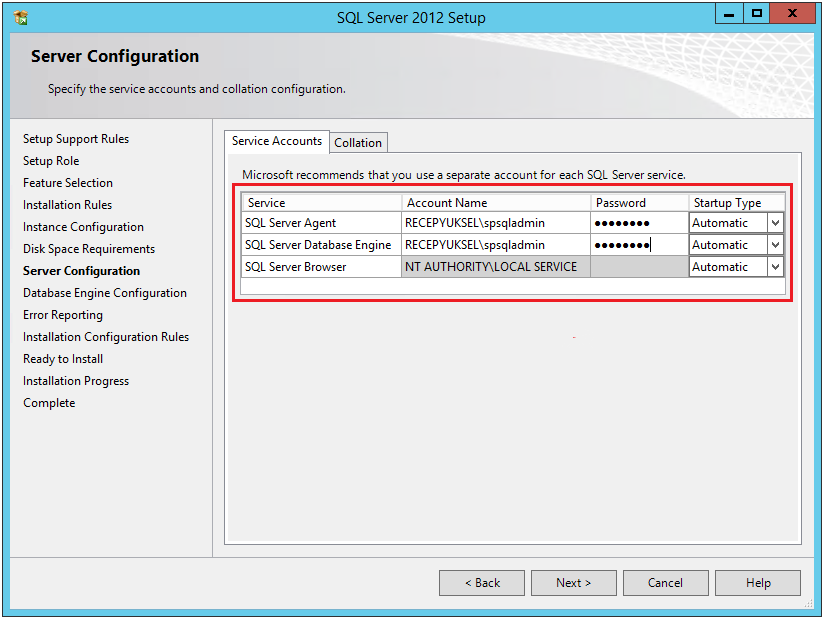Click the Instance Configuration step
This screenshot has height=619, width=824.
click(84, 227)
